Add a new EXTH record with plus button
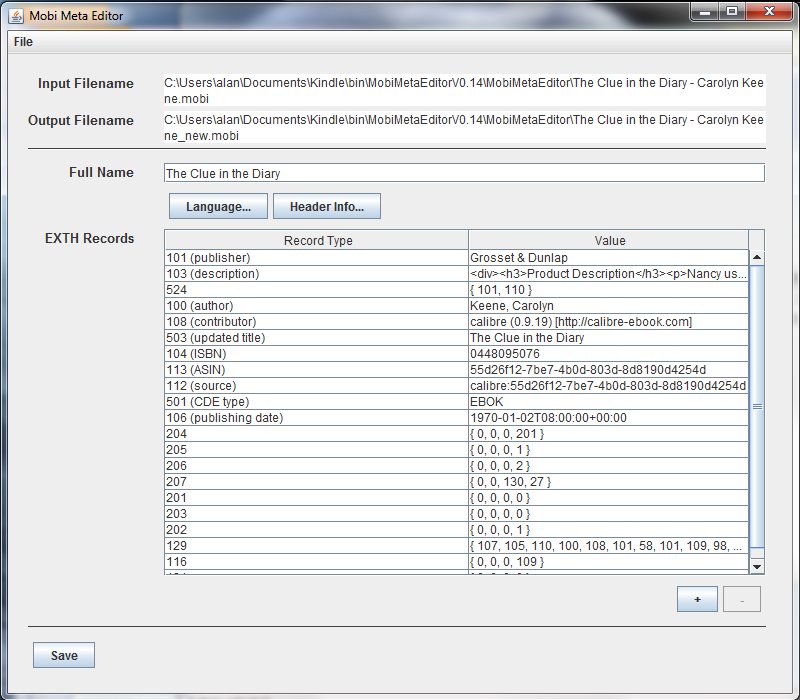 click(x=697, y=599)
